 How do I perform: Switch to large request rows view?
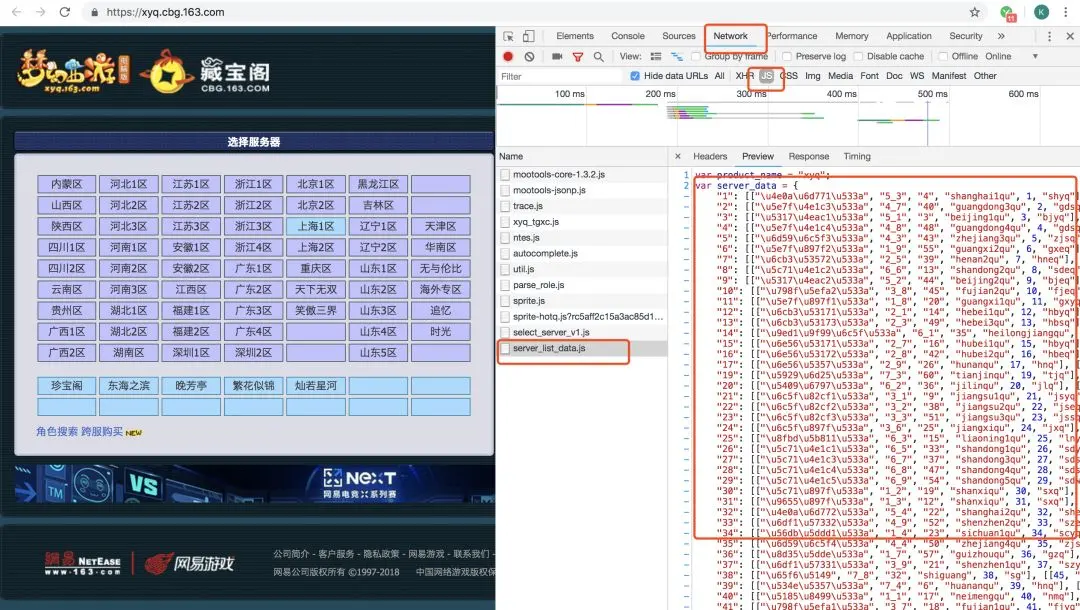coord(656,56)
